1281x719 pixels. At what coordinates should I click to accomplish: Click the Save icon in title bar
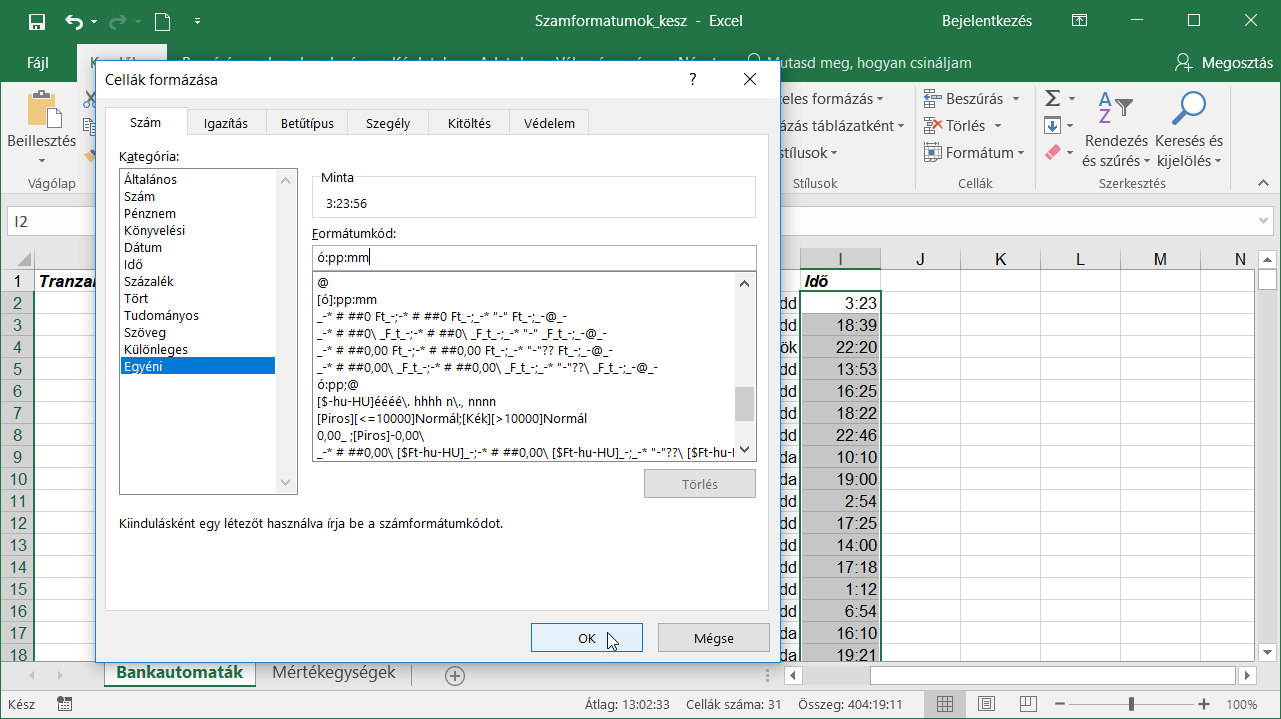pos(37,21)
